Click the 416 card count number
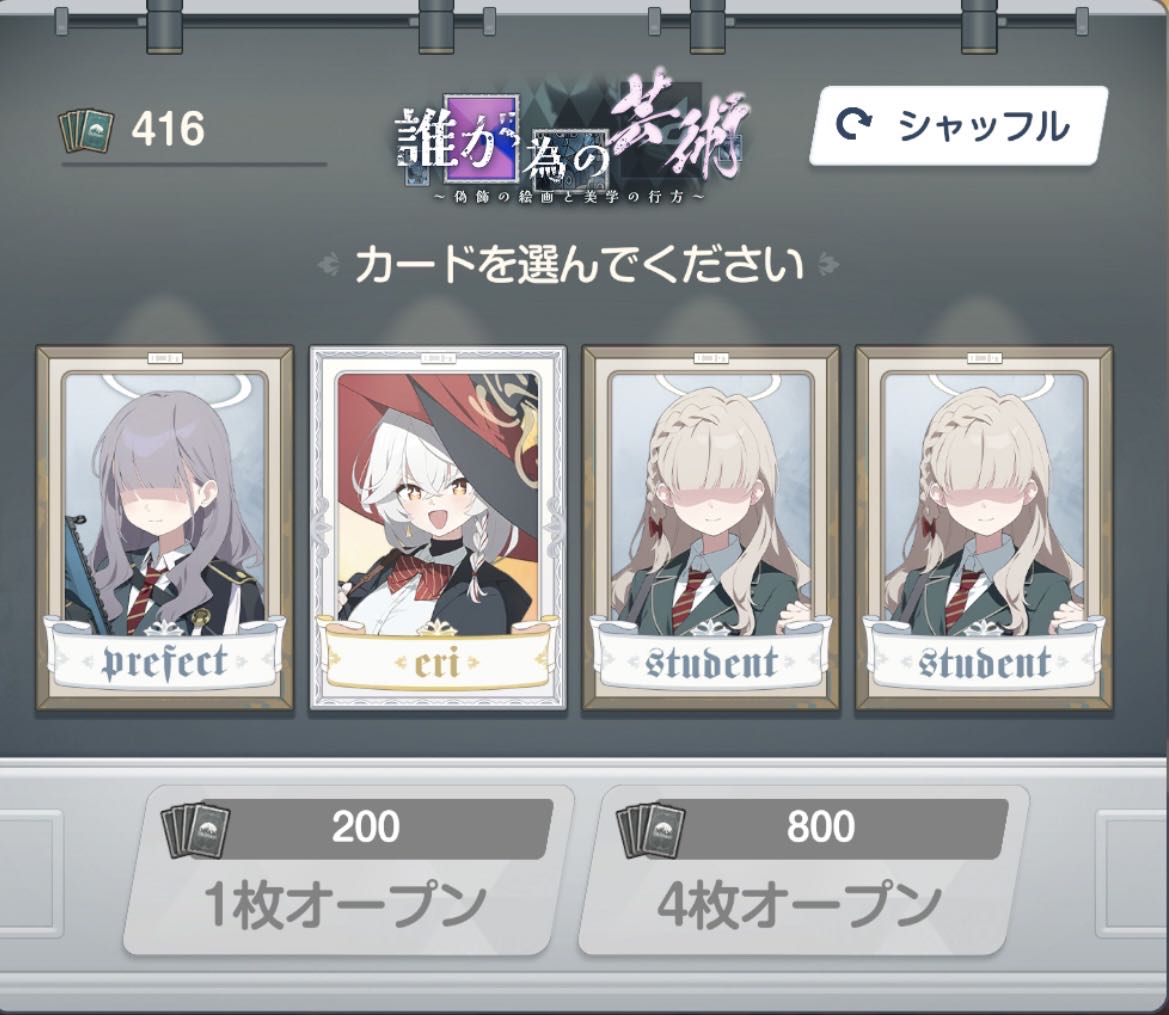Screen dimensions: 1169x1015 pyautogui.click(x=168, y=128)
